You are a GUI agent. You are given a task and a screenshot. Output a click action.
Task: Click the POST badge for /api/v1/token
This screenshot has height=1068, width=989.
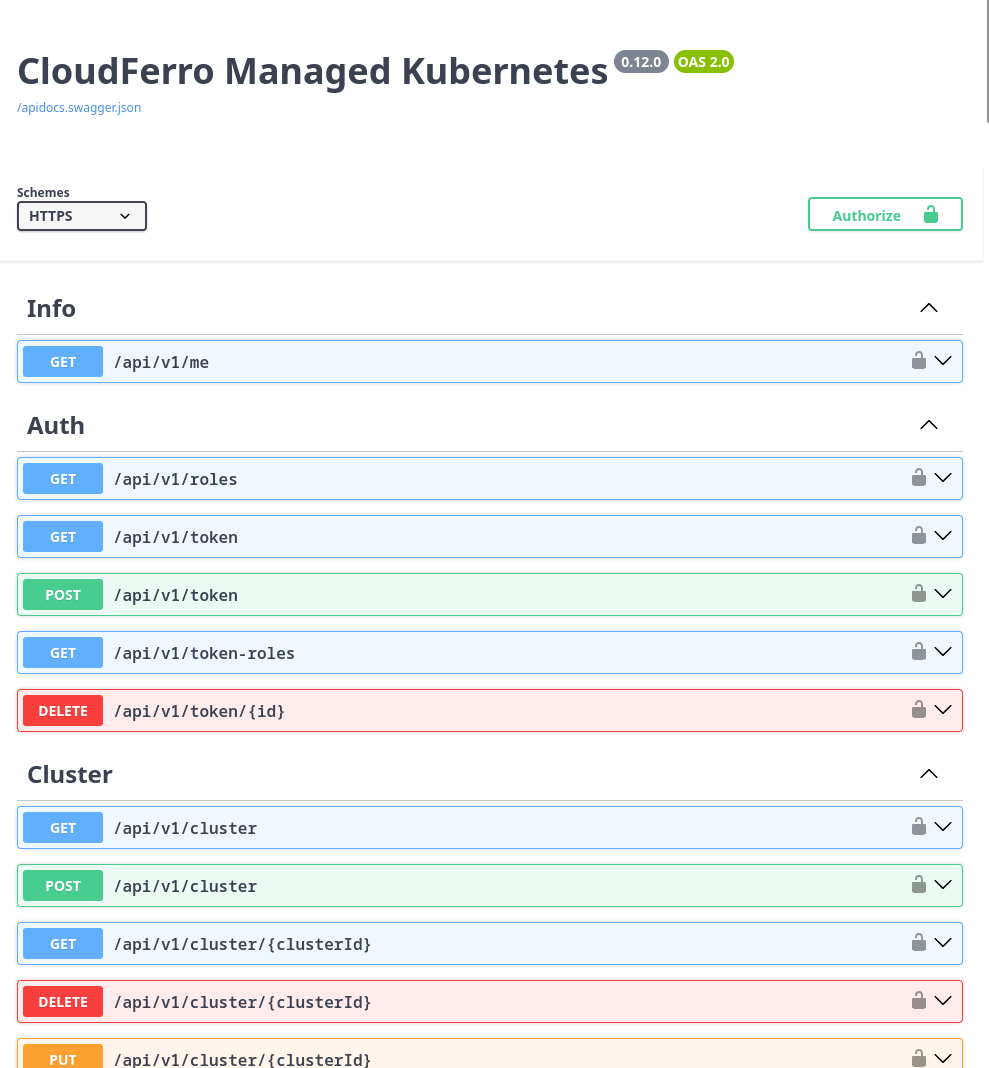[63, 595]
